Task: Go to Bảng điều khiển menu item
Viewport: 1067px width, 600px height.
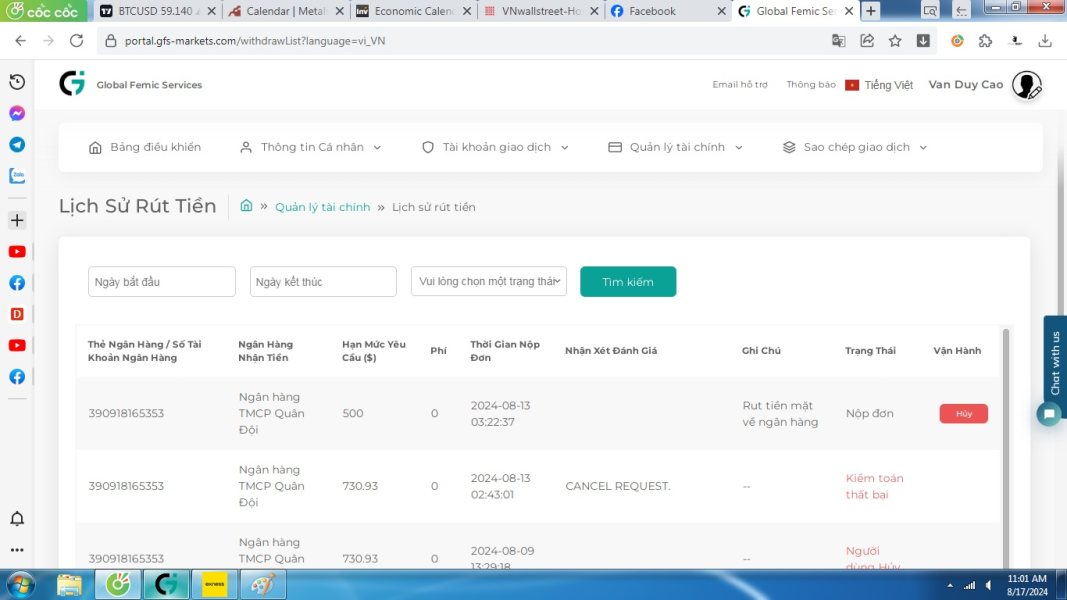Action: tap(145, 147)
